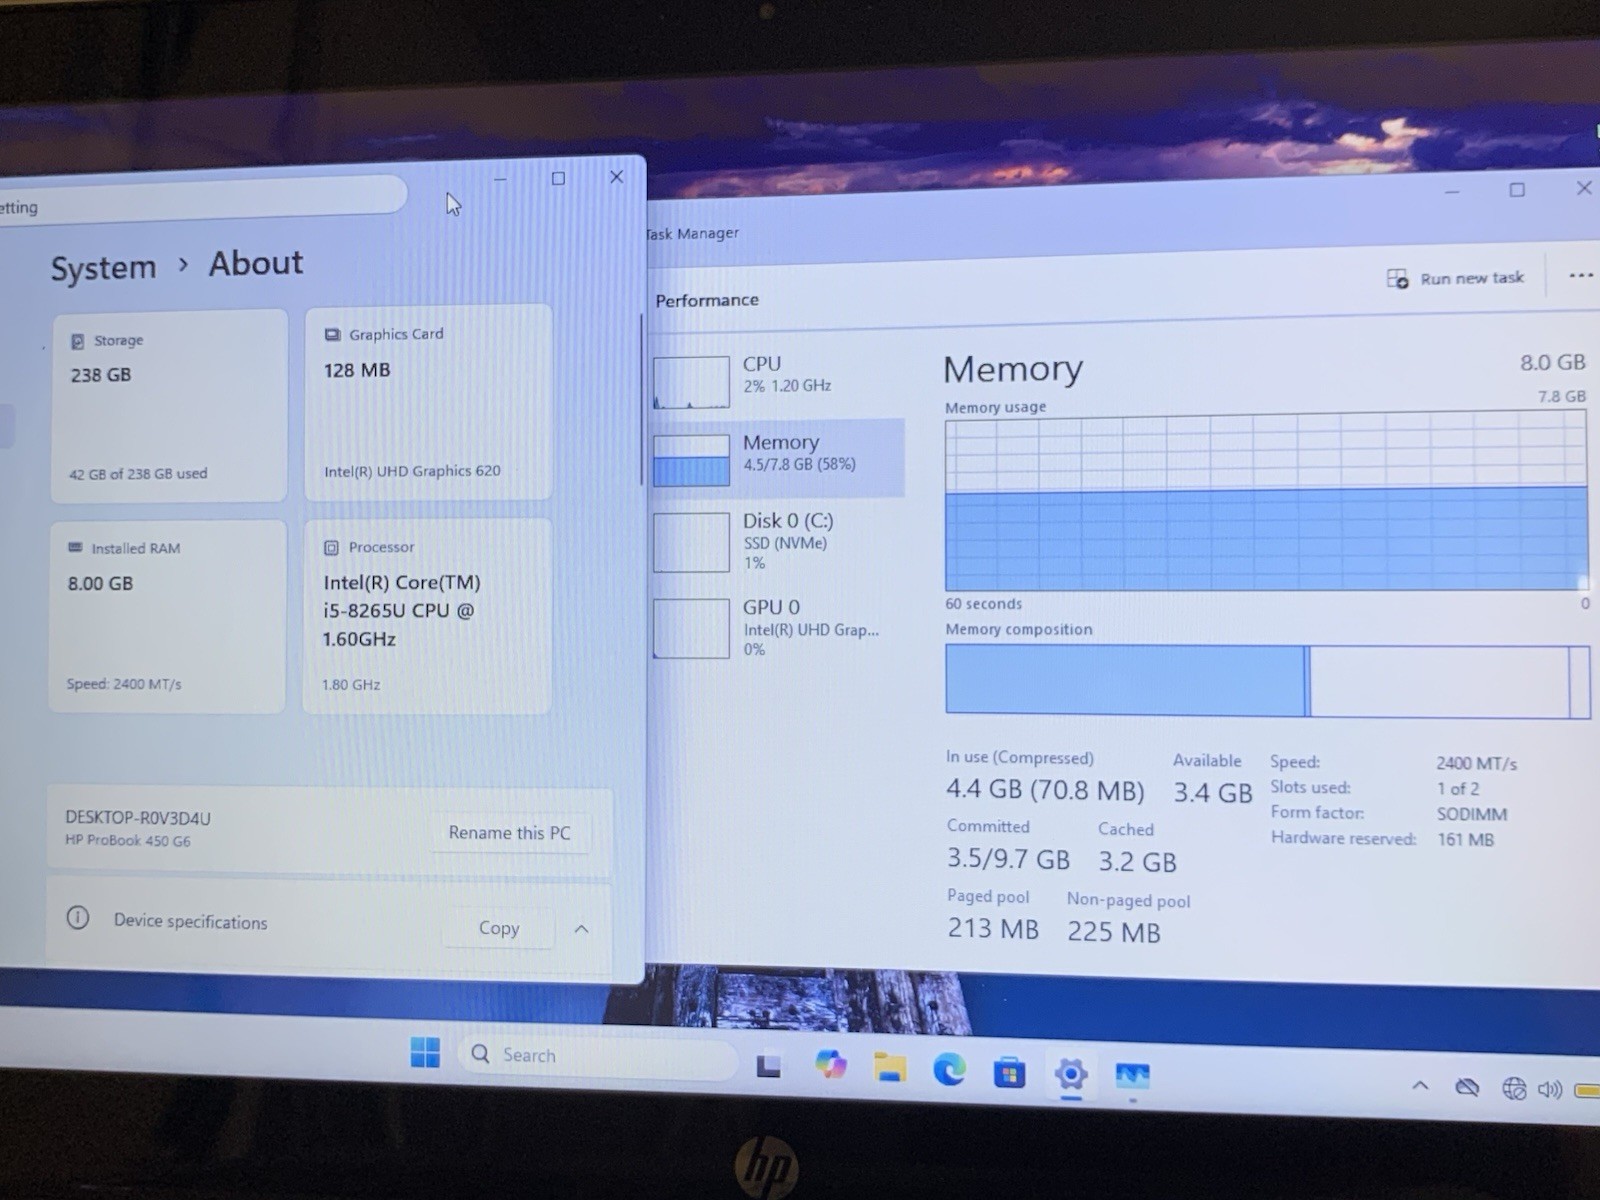The height and width of the screenshot is (1200, 1600).
Task: Click the '1 of 2' slots used value
Action: [x=1458, y=789]
